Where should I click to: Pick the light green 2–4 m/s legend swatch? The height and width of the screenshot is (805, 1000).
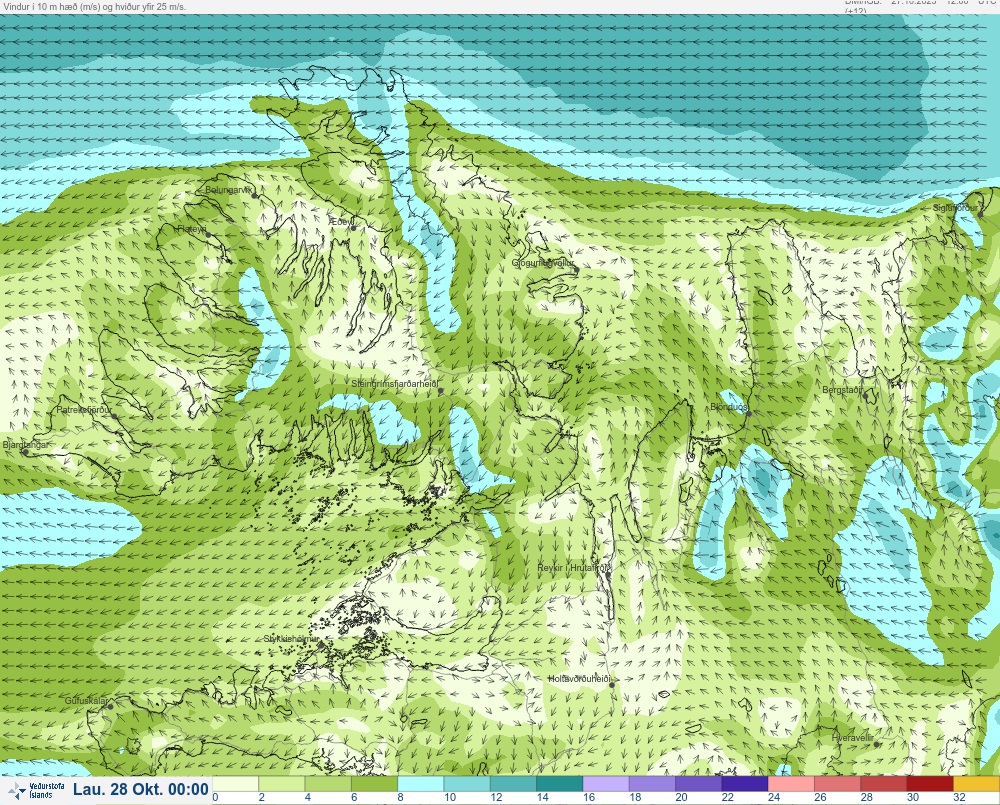(x=282, y=784)
